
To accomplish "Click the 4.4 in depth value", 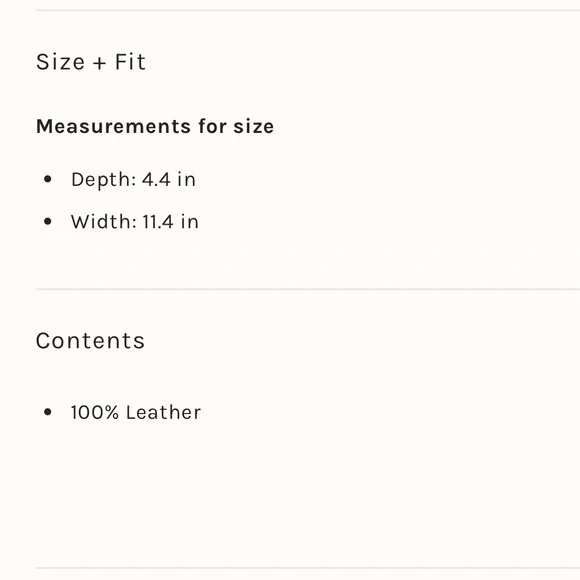I will click(169, 180).
